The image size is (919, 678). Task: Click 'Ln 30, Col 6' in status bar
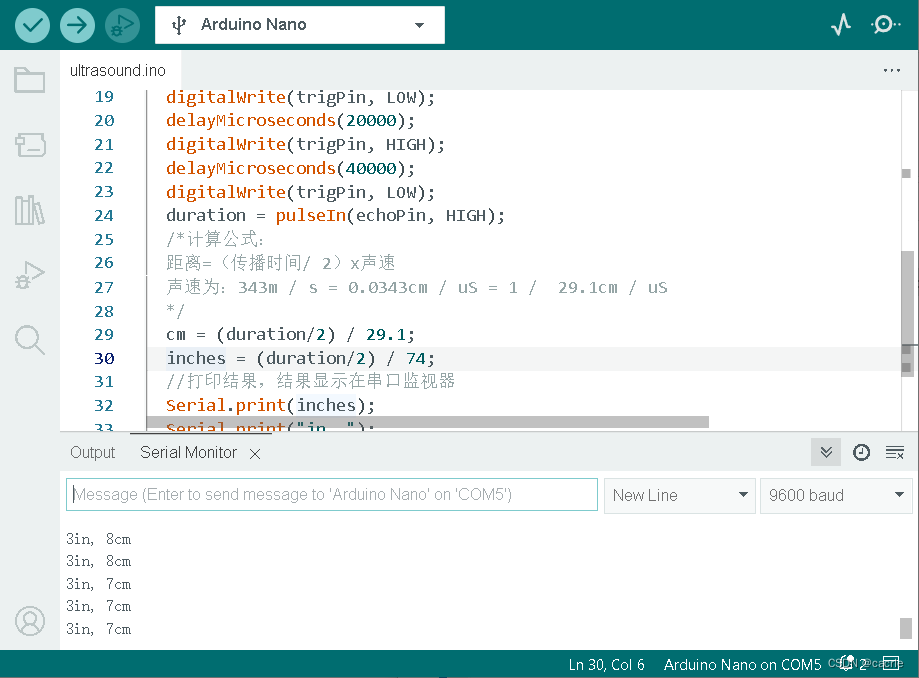(606, 665)
